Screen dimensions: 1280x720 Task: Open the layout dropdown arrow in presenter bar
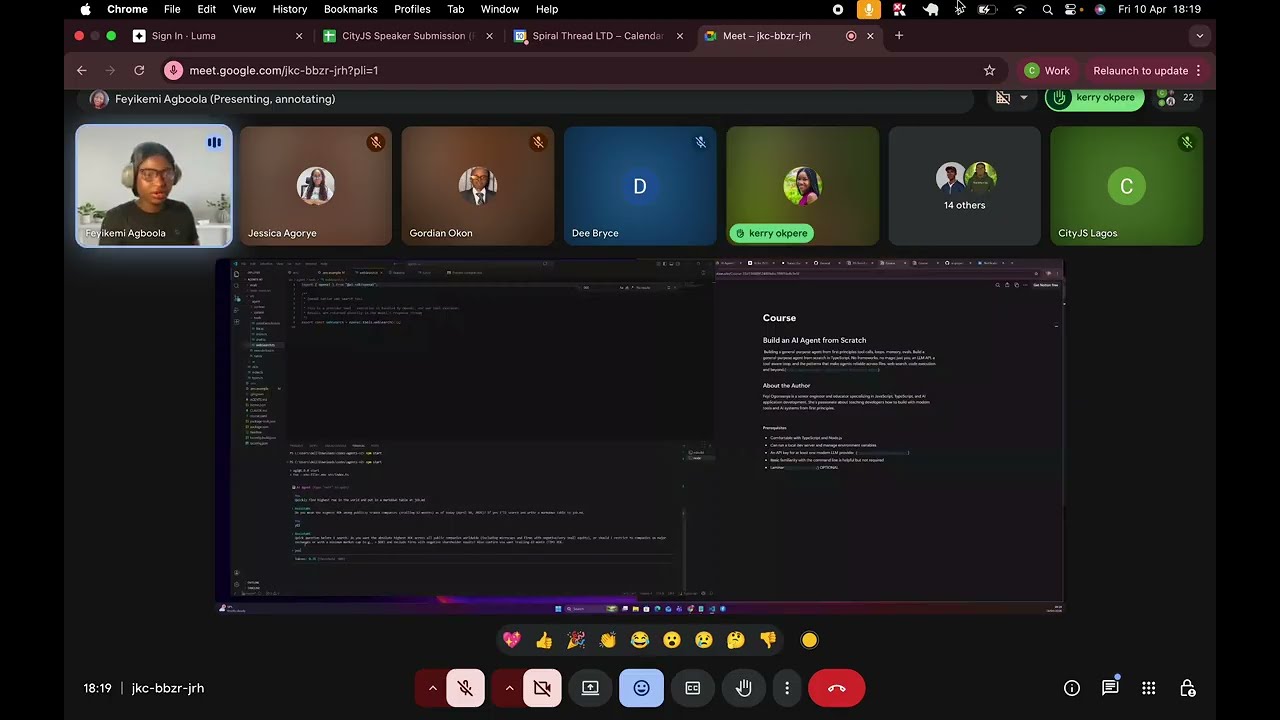coord(1023,98)
